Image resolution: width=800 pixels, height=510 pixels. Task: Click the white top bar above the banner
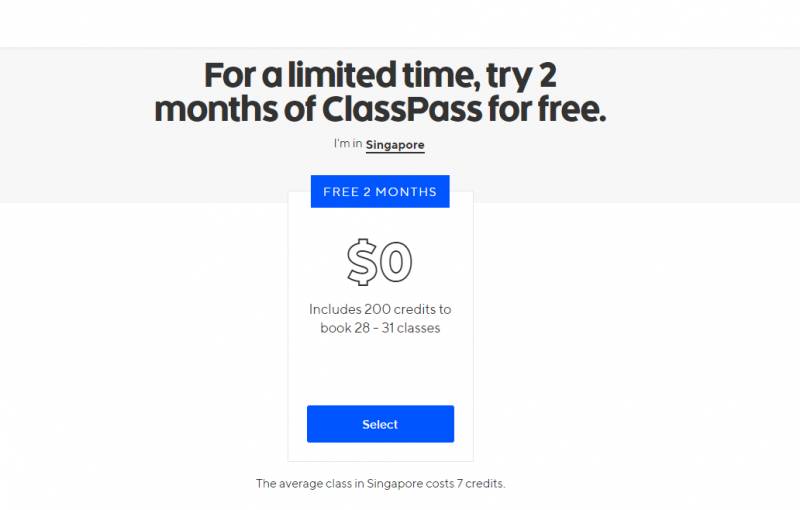(x=400, y=22)
